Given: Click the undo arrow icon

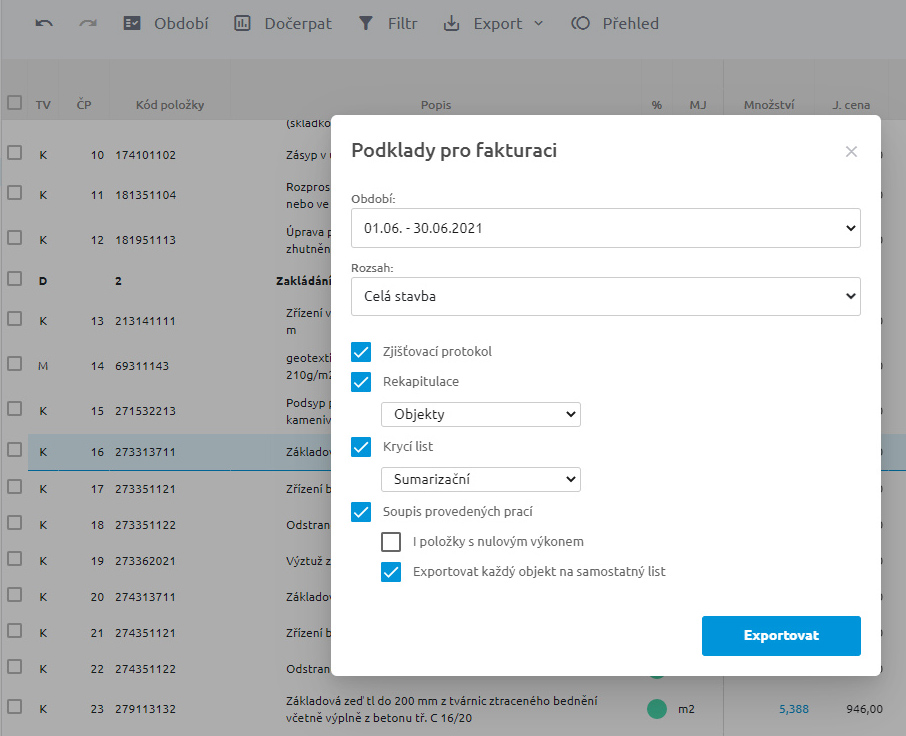Looking at the screenshot, I should tap(44, 23).
